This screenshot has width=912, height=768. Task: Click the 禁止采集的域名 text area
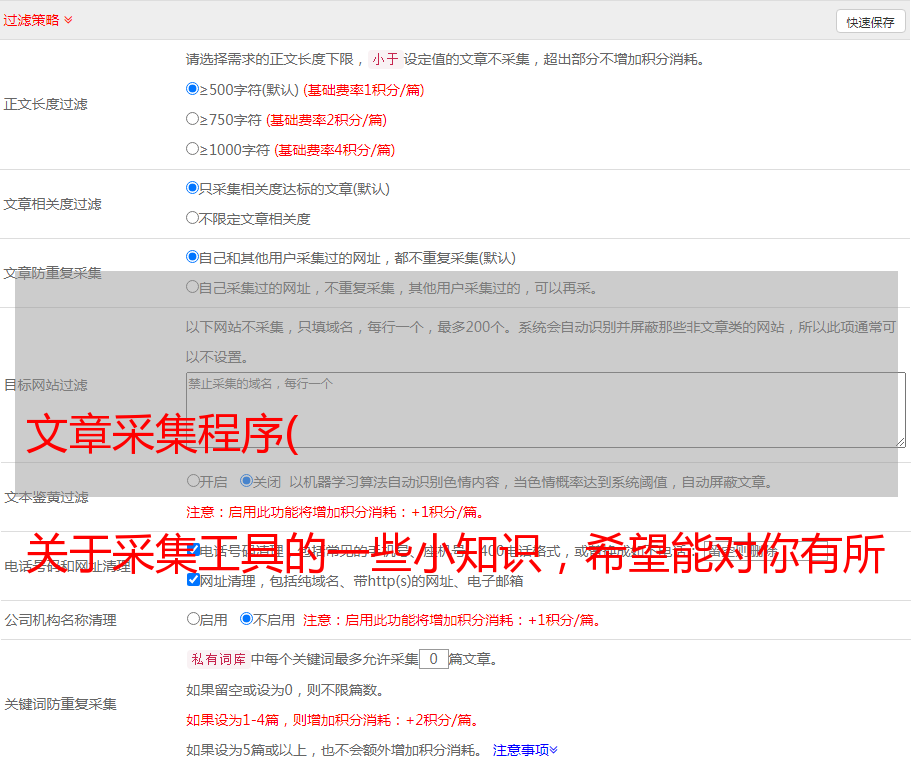pyautogui.click(x=546, y=410)
